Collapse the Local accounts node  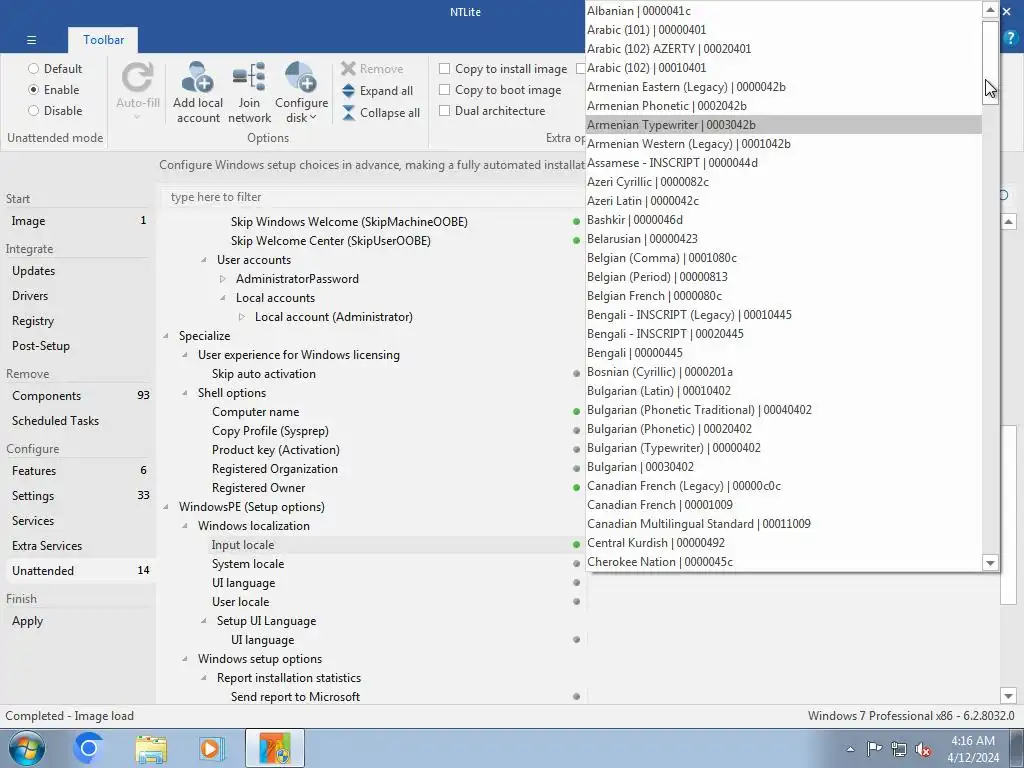[223, 298]
